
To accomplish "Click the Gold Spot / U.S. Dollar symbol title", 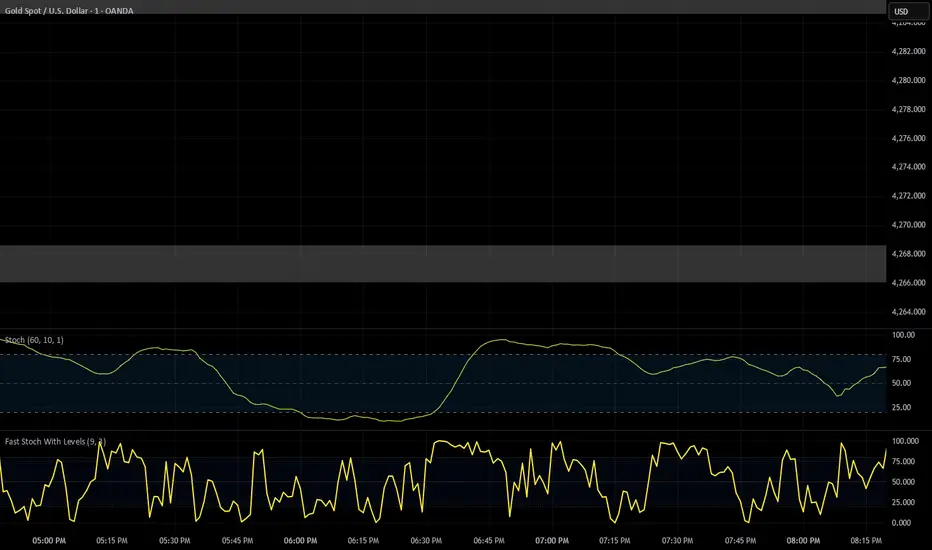I will pos(70,11).
